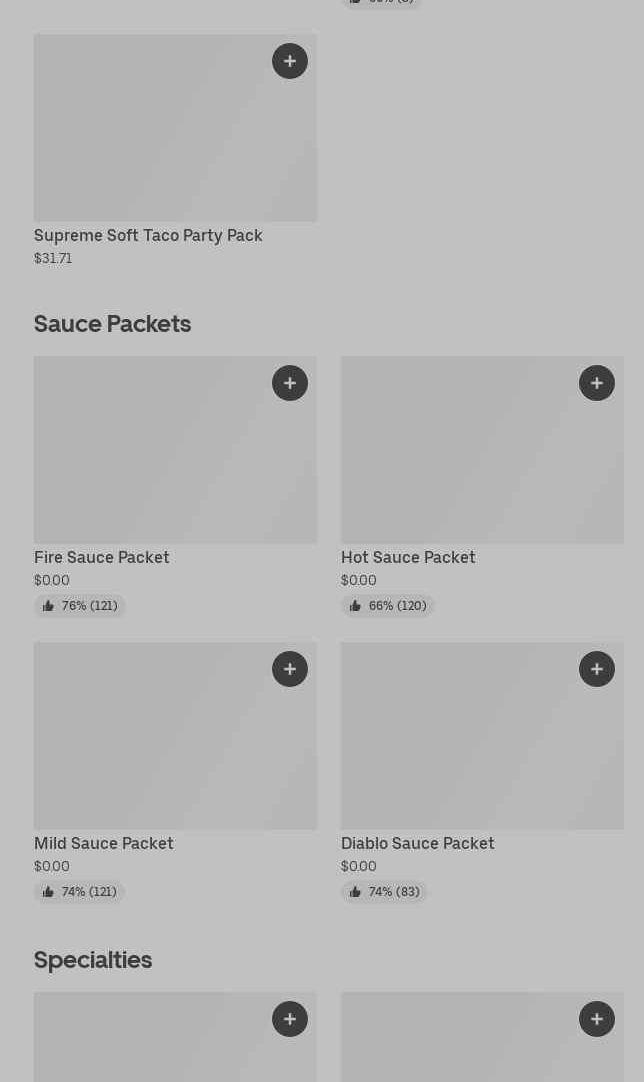Click the Diablo Sauce 74% (83) rating badge

385,892
